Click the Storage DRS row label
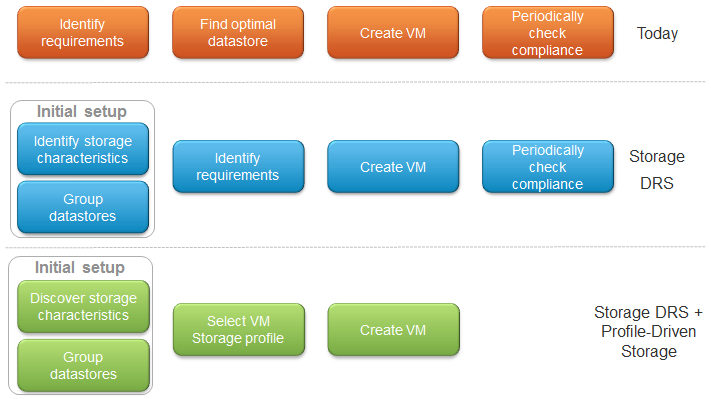Image resolution: width=711 pixels, height=399 pixels. (x=657, y=170)
